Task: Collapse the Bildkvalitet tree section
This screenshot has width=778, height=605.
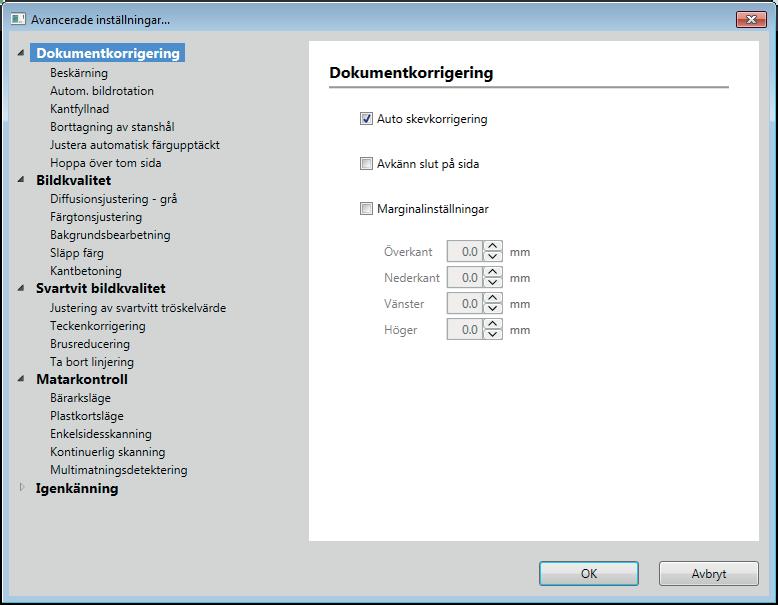Action: (21, 180)
